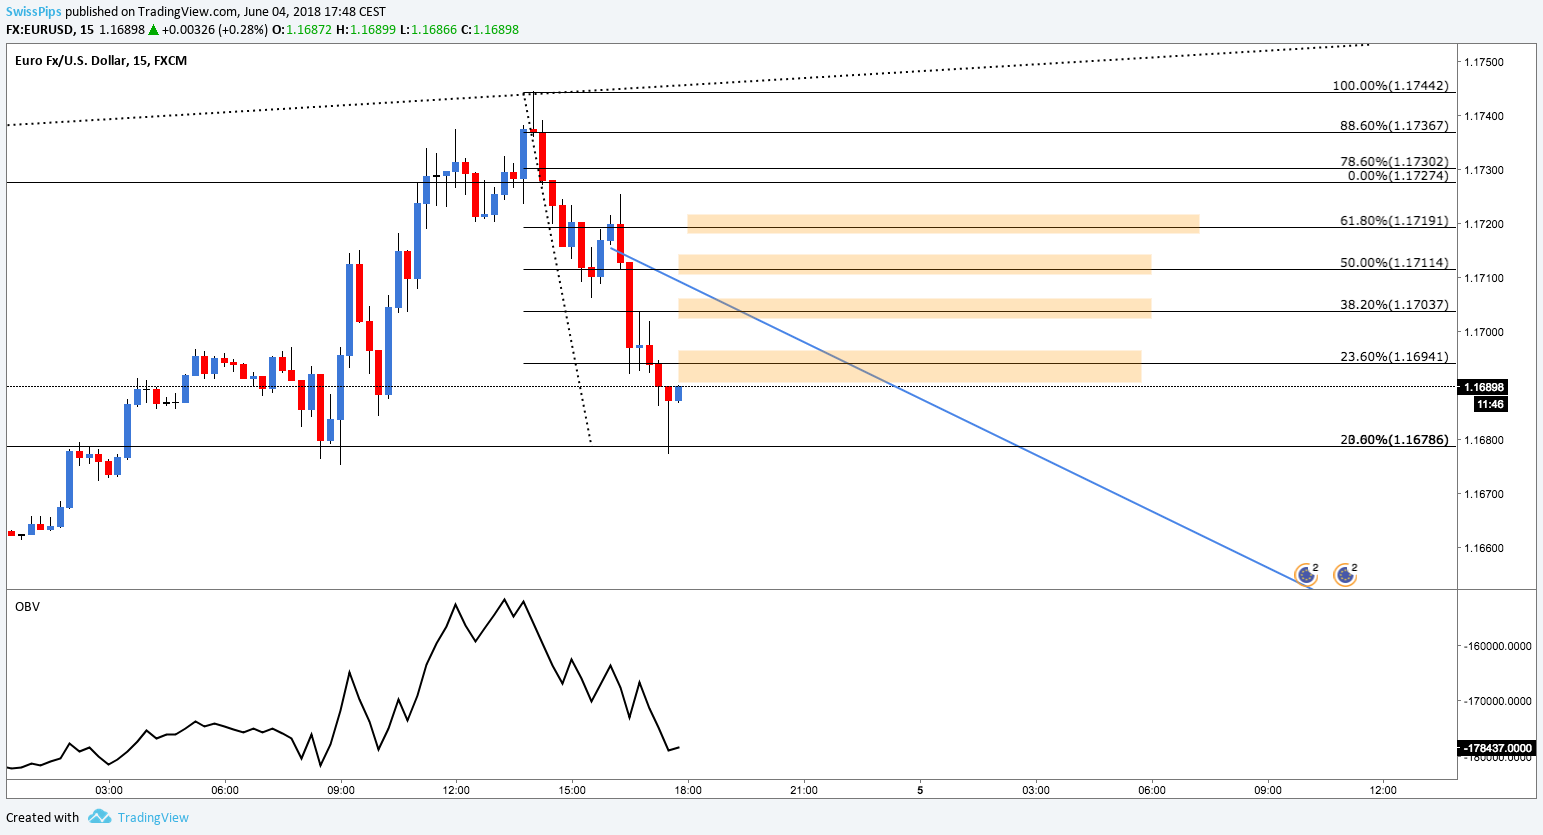The image size is (1543, 835).
Task: Click the green up arrow beside price change
Action: (x=153, y=30)
